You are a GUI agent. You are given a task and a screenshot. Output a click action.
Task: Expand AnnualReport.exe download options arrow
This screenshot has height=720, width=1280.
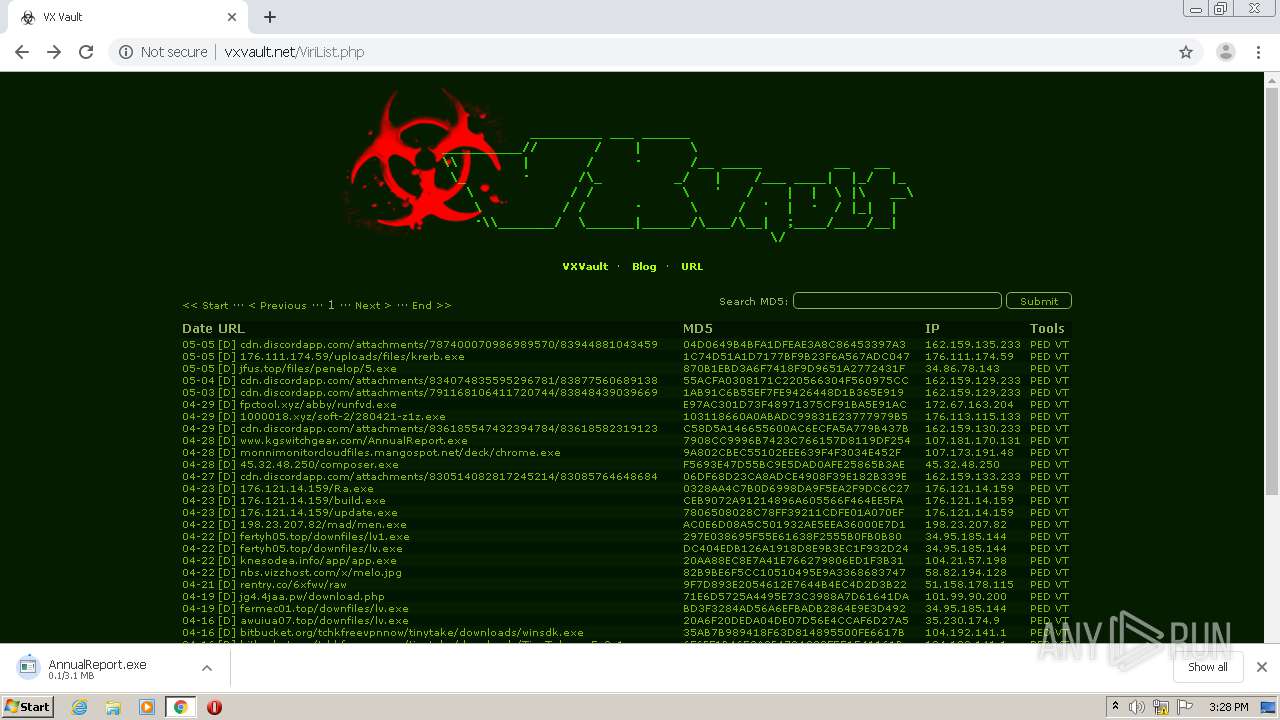point(207,668)
